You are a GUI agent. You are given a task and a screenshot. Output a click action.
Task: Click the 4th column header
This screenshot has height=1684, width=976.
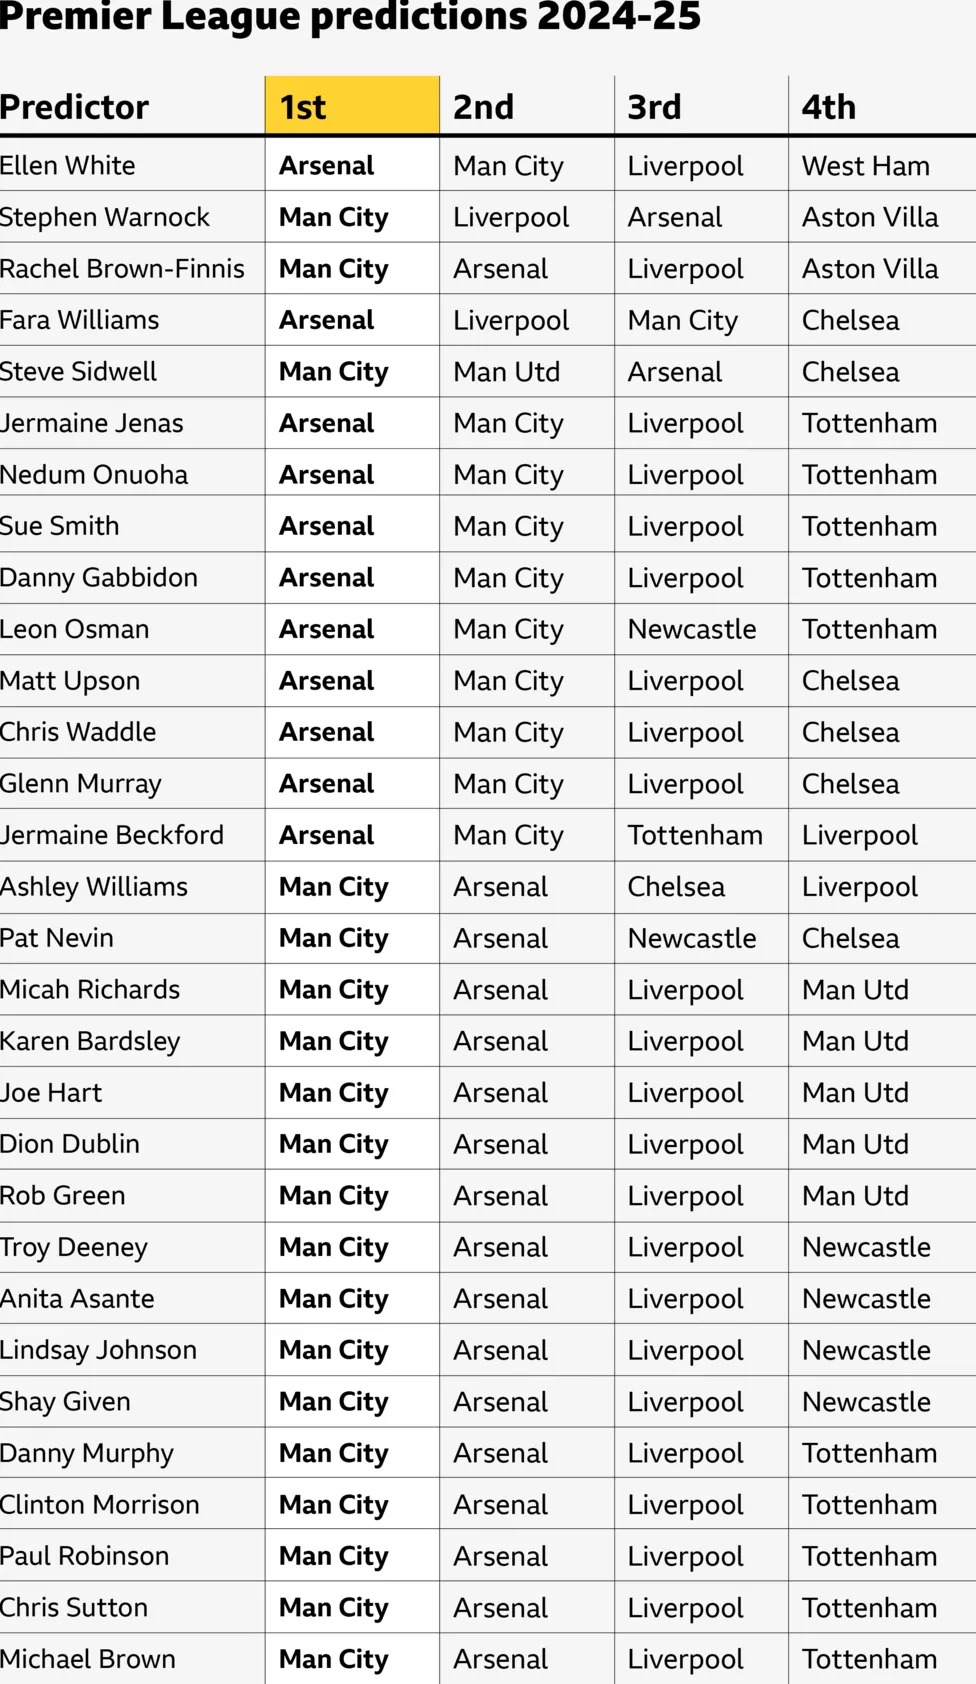tap(829, 107)
